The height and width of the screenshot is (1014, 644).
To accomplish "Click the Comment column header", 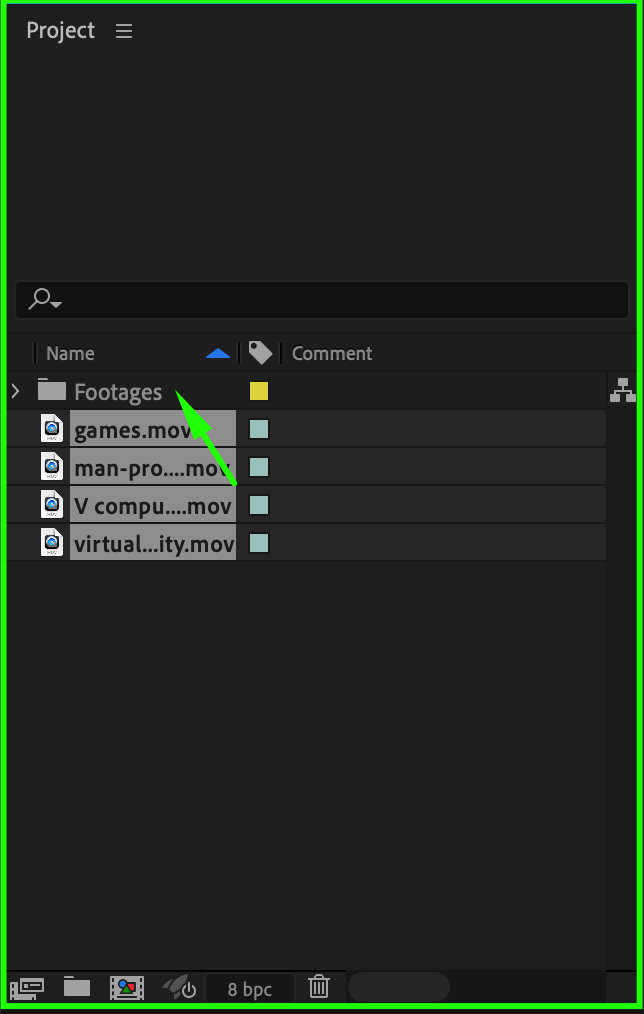I will coord(332,353).
